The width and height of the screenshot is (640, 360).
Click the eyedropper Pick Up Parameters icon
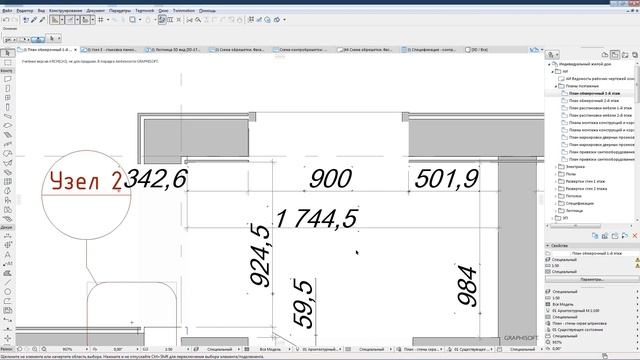(34, 20)
